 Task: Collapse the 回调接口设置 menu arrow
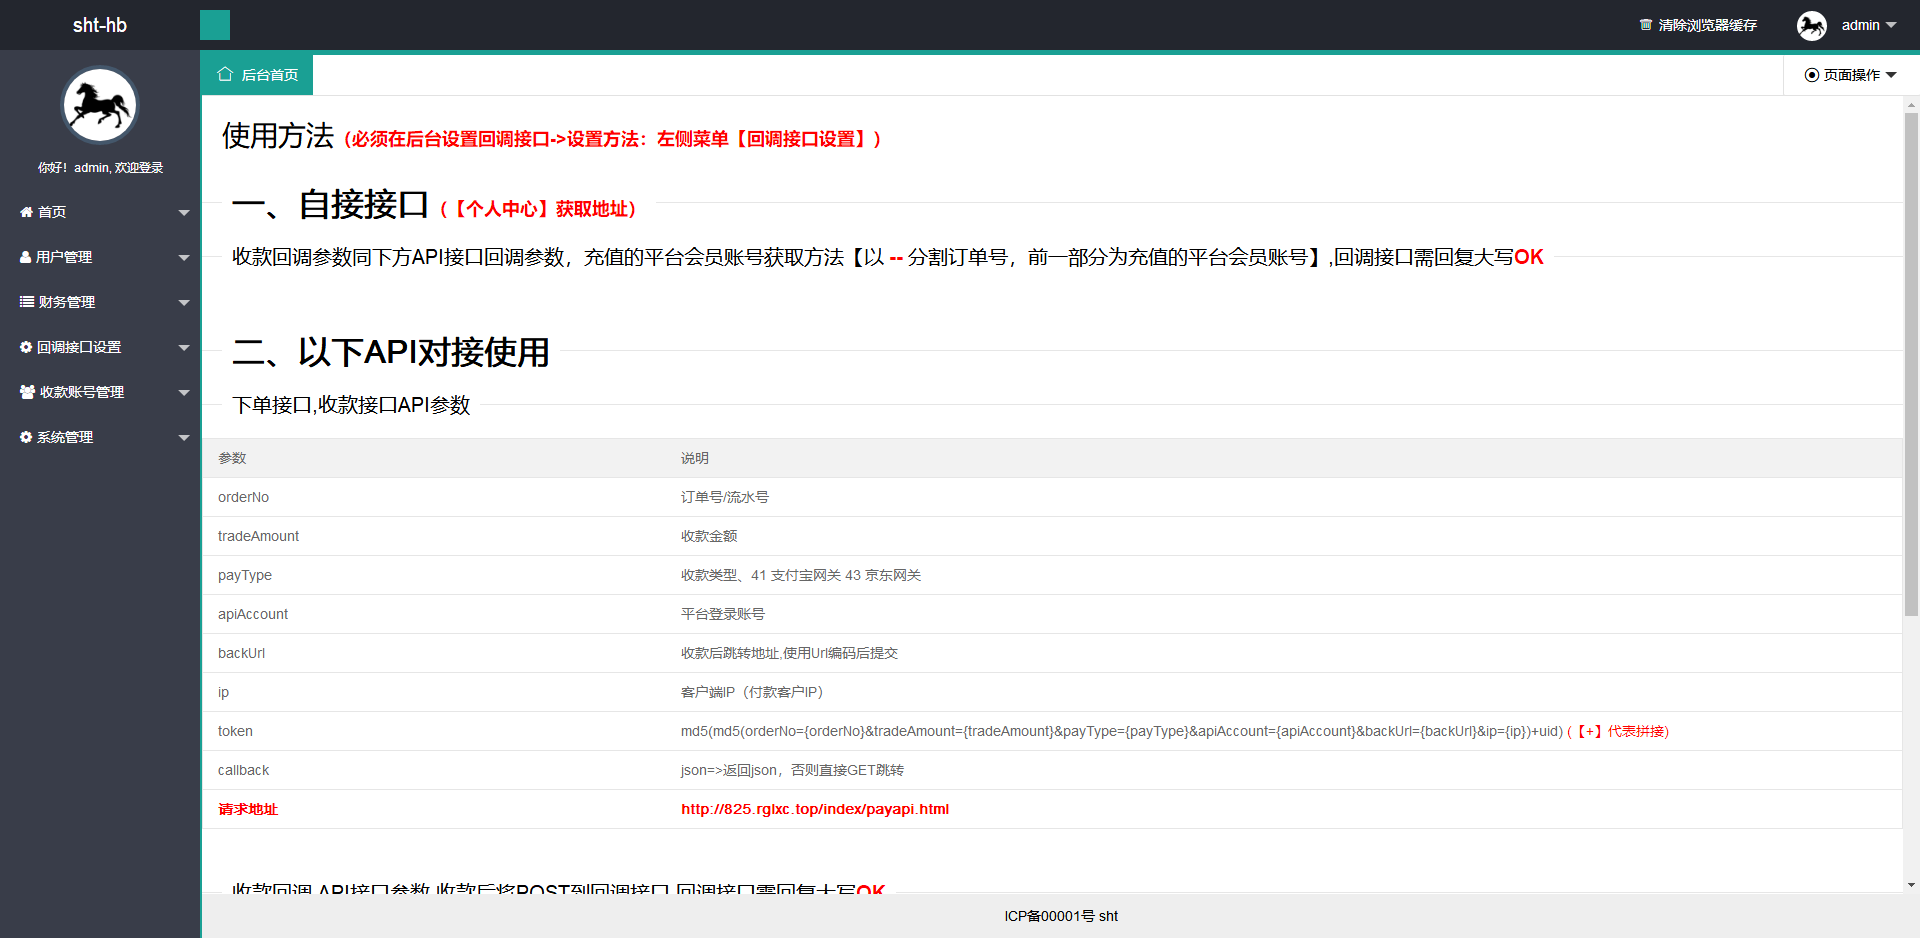(x=184, y=347)
